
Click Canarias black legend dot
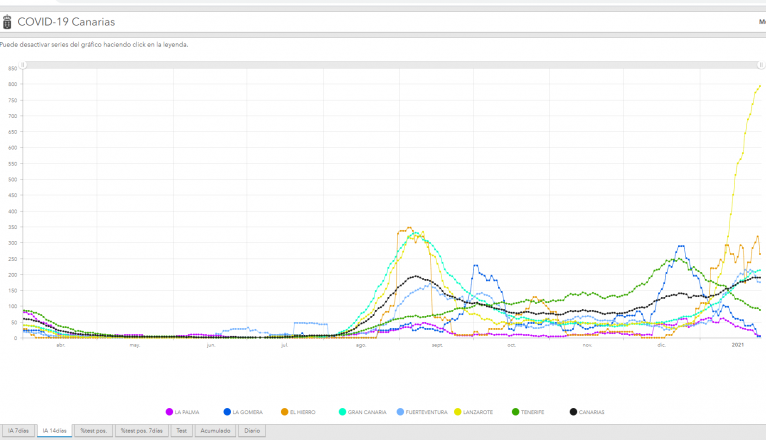[x=573, y=412]
